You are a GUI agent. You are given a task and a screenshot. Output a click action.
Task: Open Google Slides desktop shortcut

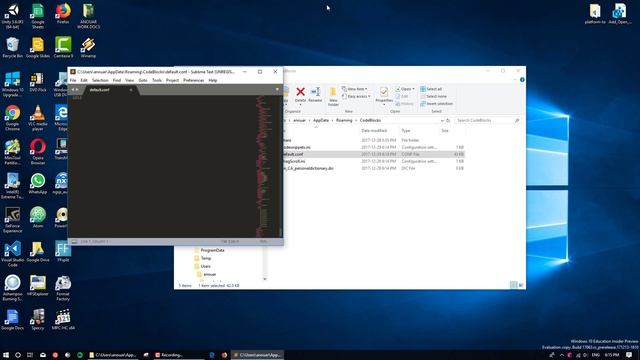pyautogui.click(x=38, y=47)
